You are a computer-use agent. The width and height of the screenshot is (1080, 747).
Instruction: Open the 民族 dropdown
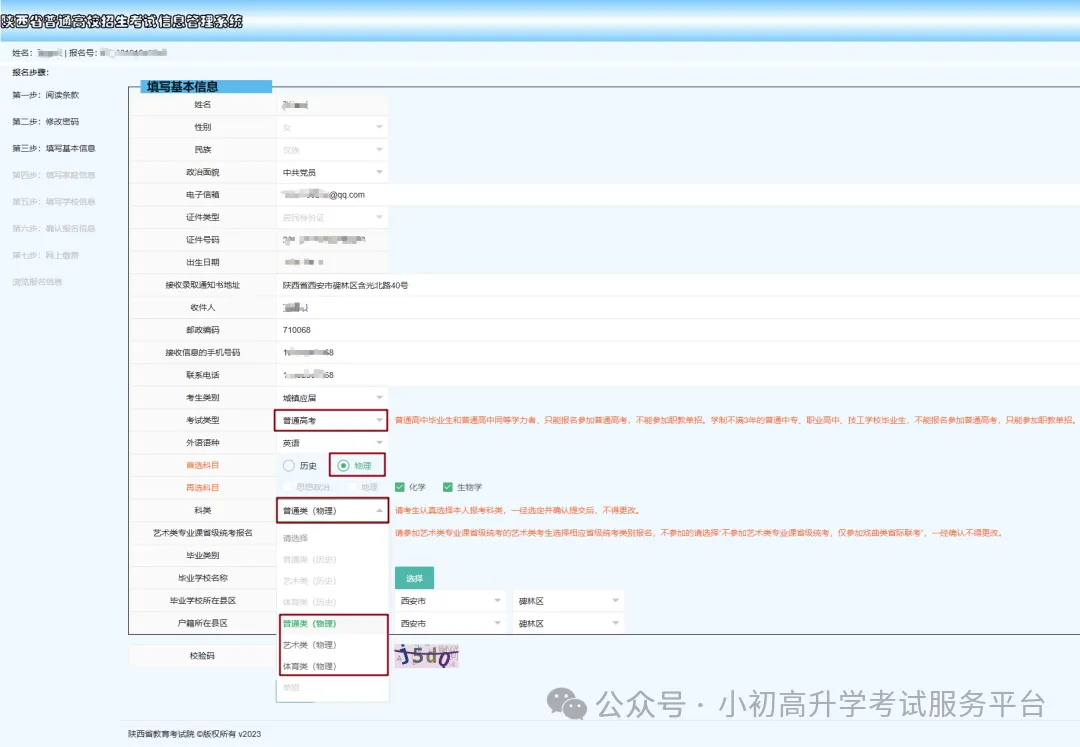332,150
